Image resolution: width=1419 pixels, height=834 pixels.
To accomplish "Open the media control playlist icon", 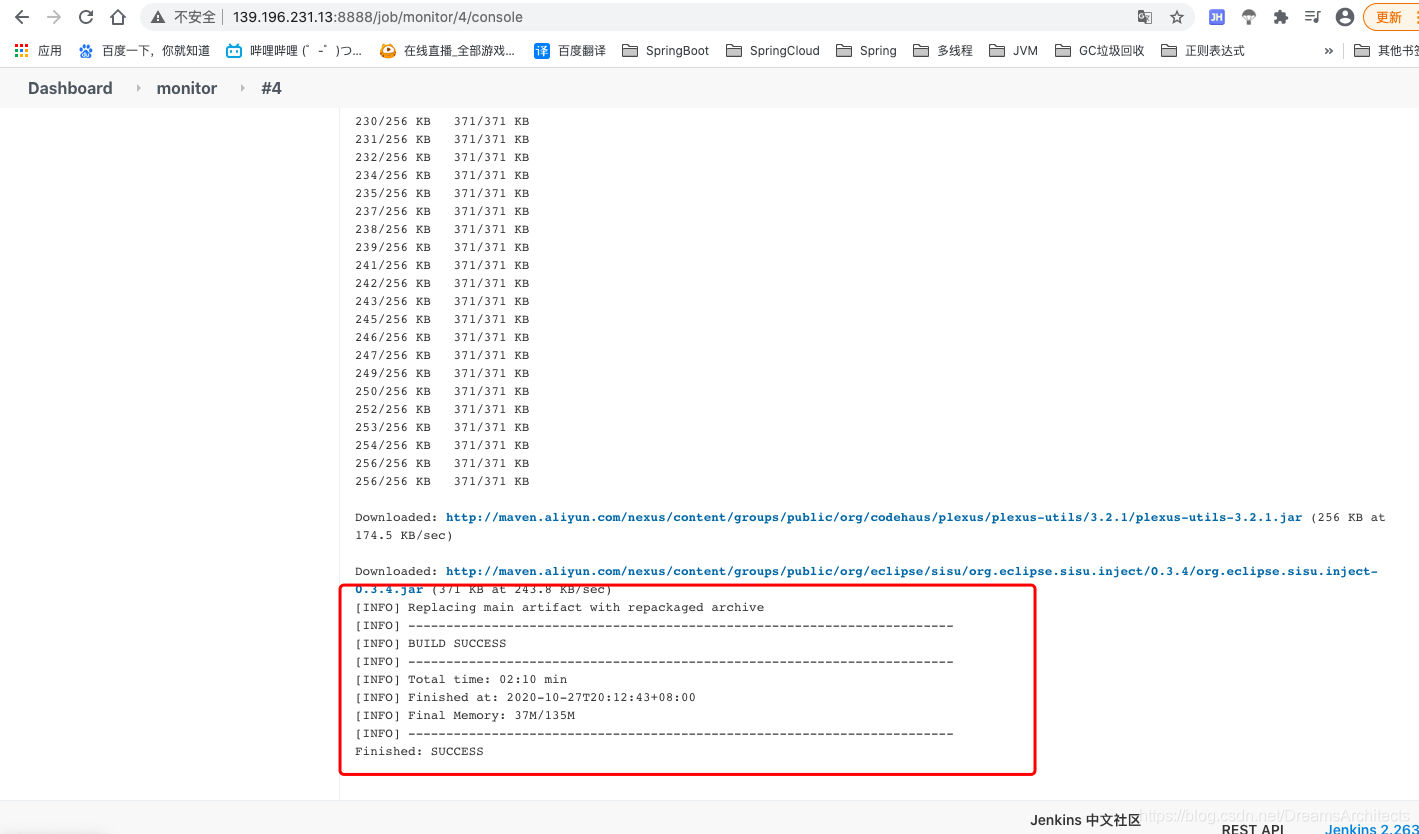I will click(x=1313, y=17).
